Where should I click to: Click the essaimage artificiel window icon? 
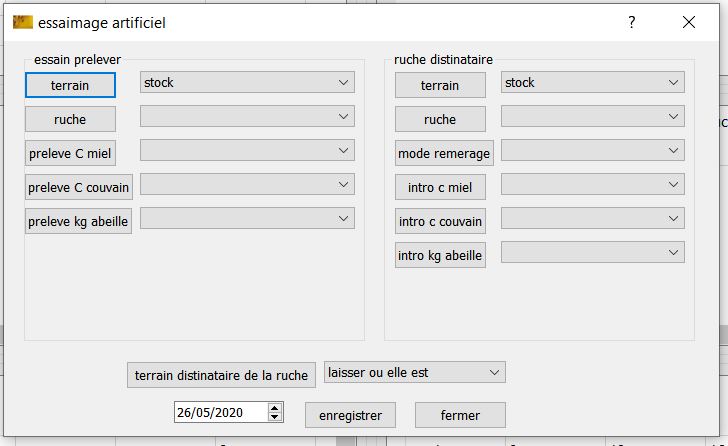pos(22,23)
